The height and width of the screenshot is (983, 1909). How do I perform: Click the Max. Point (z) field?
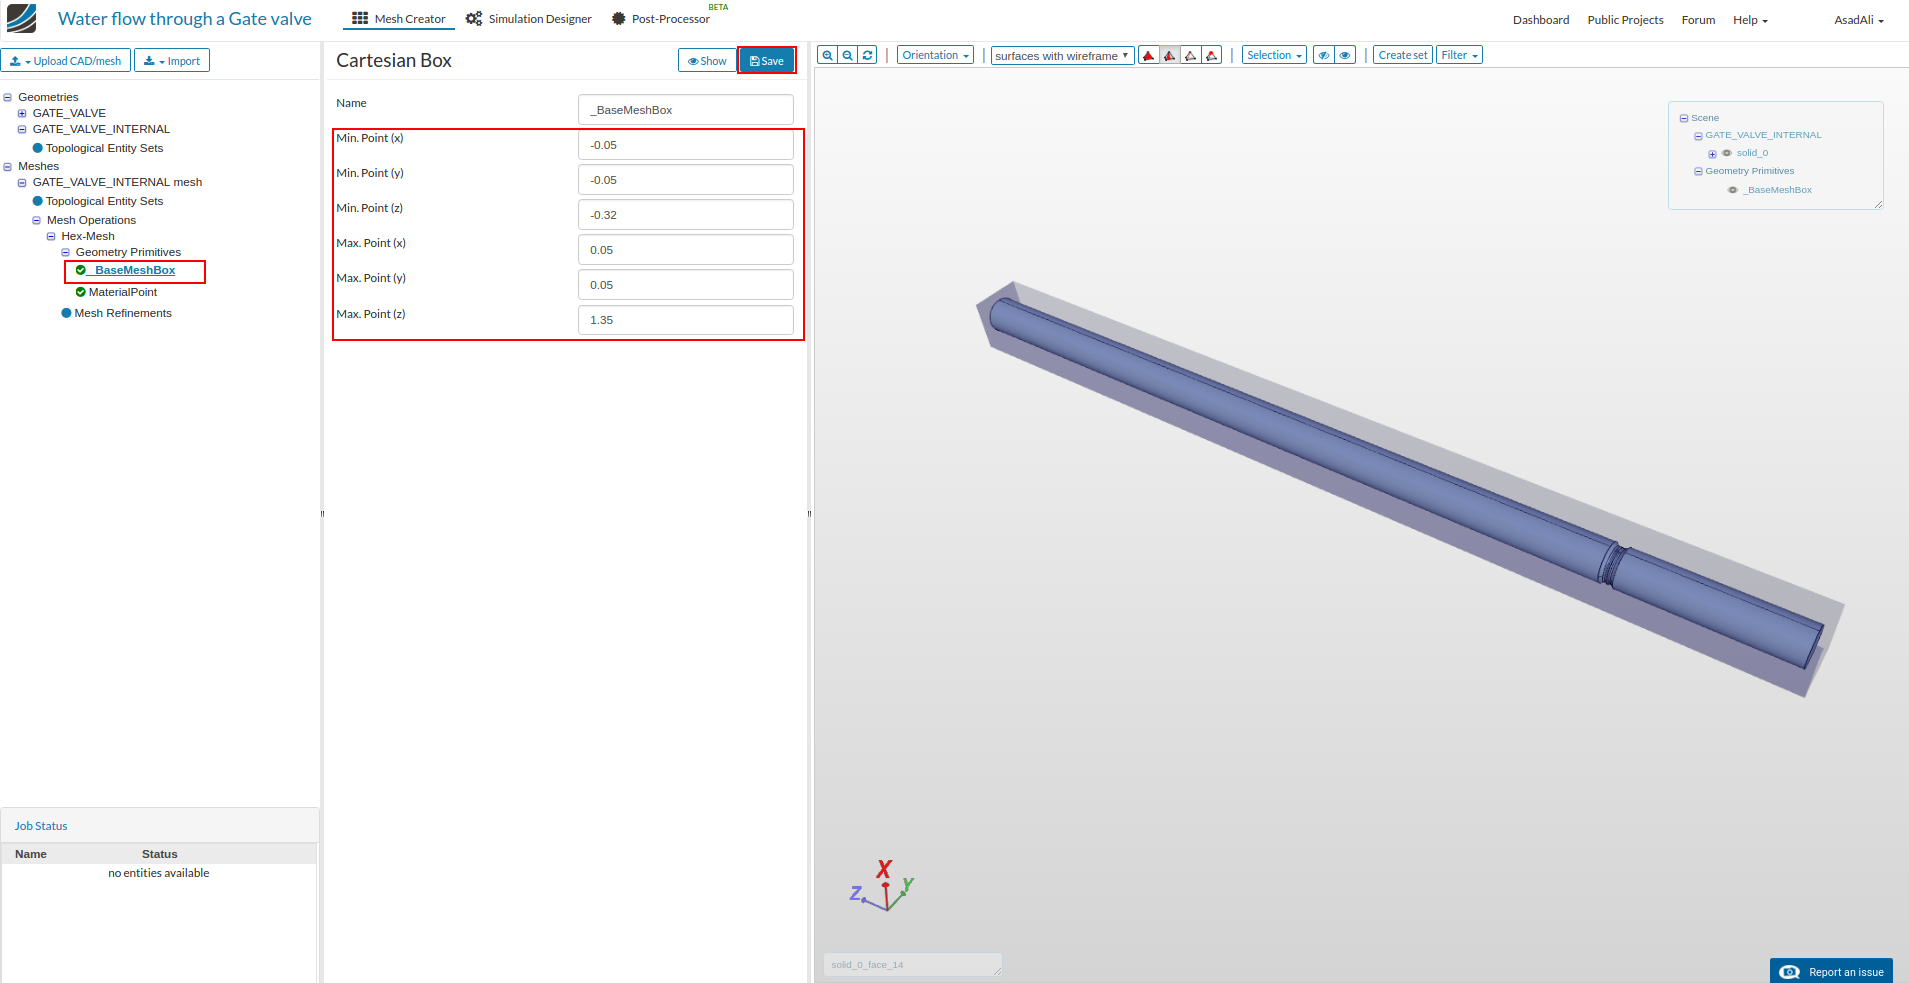tap(686, 320)
